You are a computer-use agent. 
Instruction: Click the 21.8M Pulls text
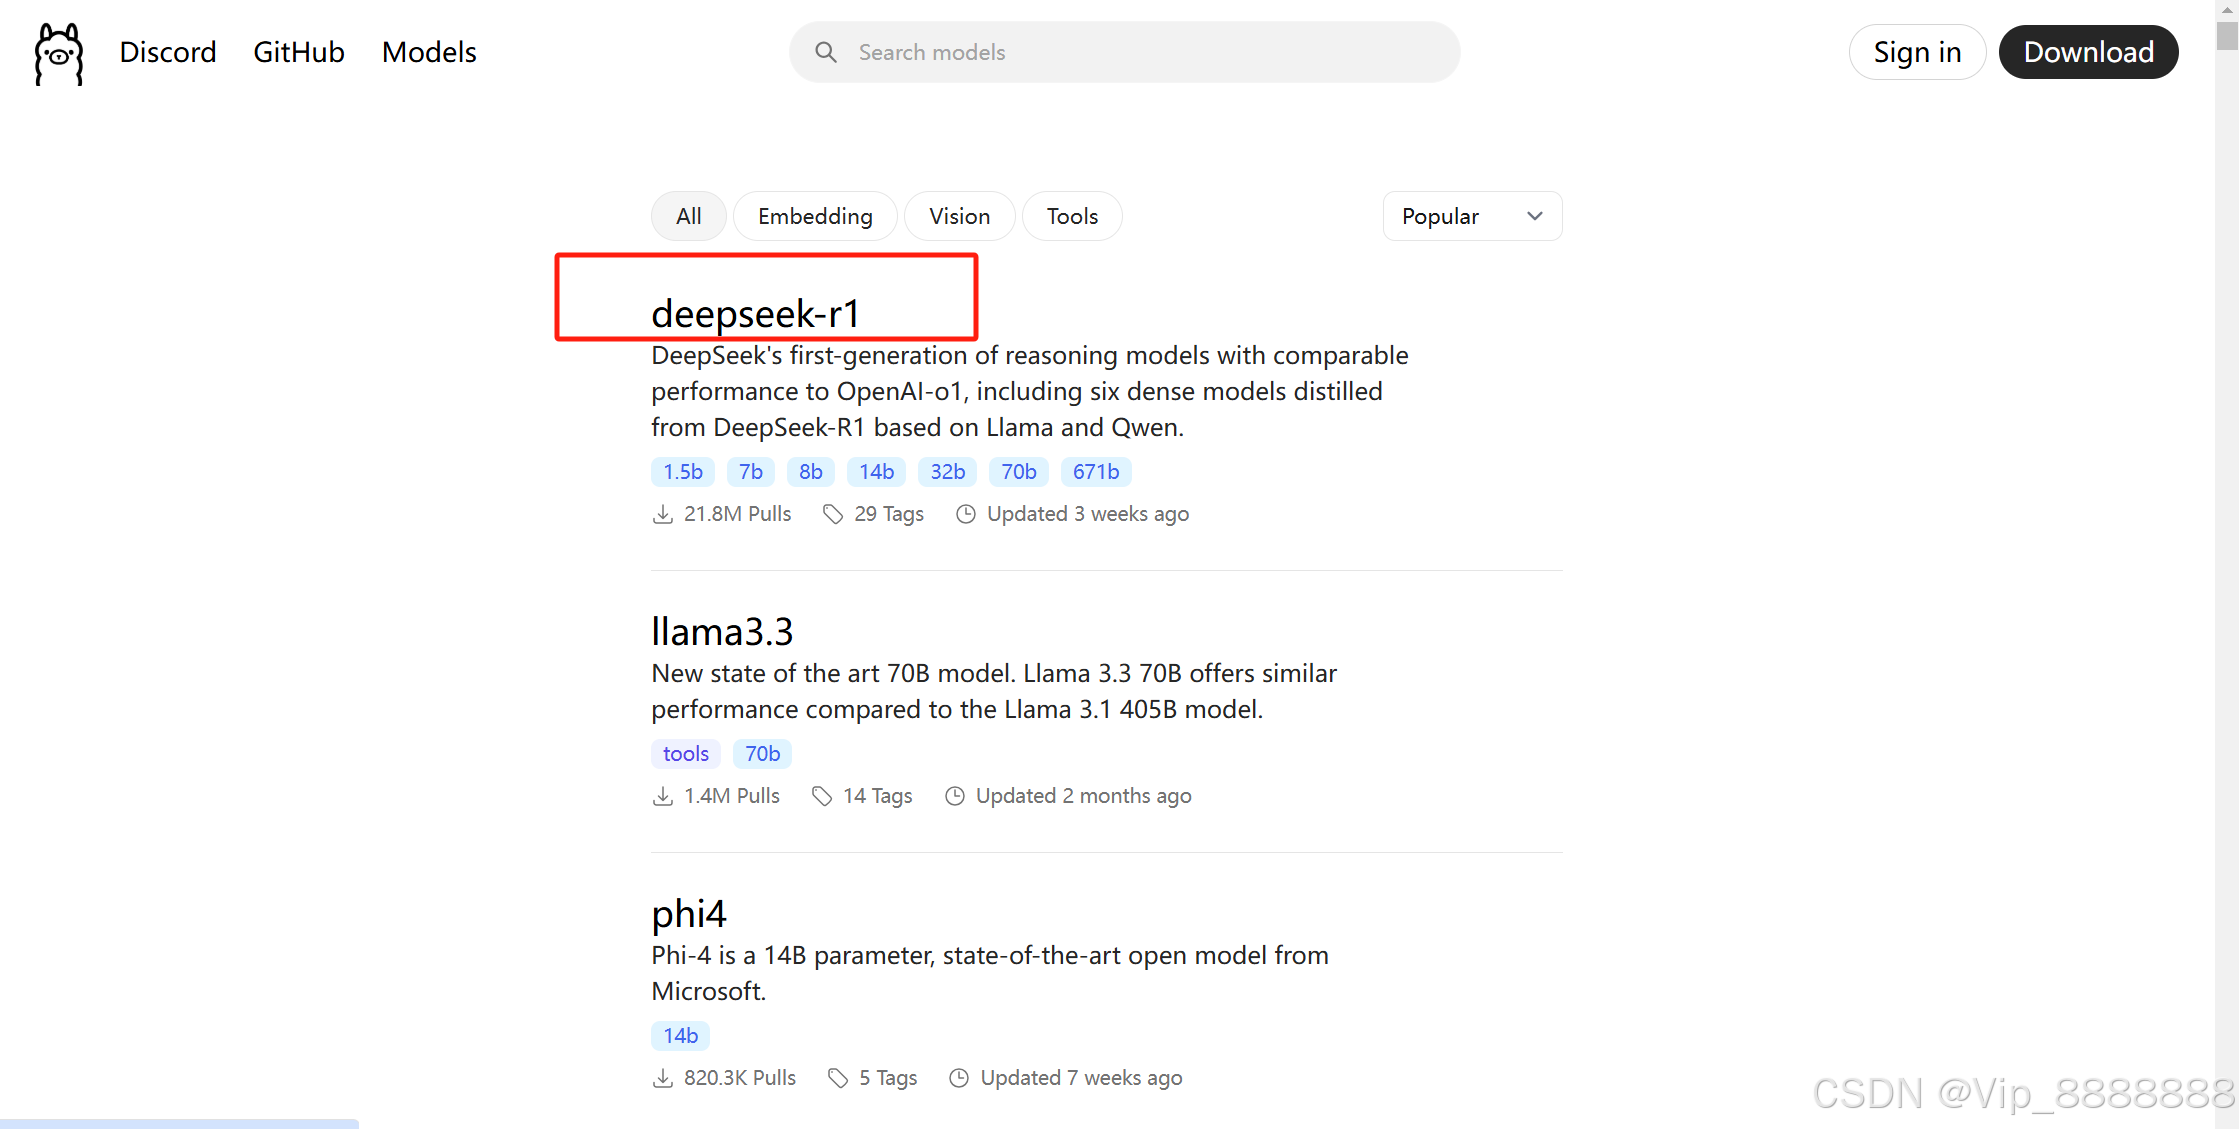point(738,514)
